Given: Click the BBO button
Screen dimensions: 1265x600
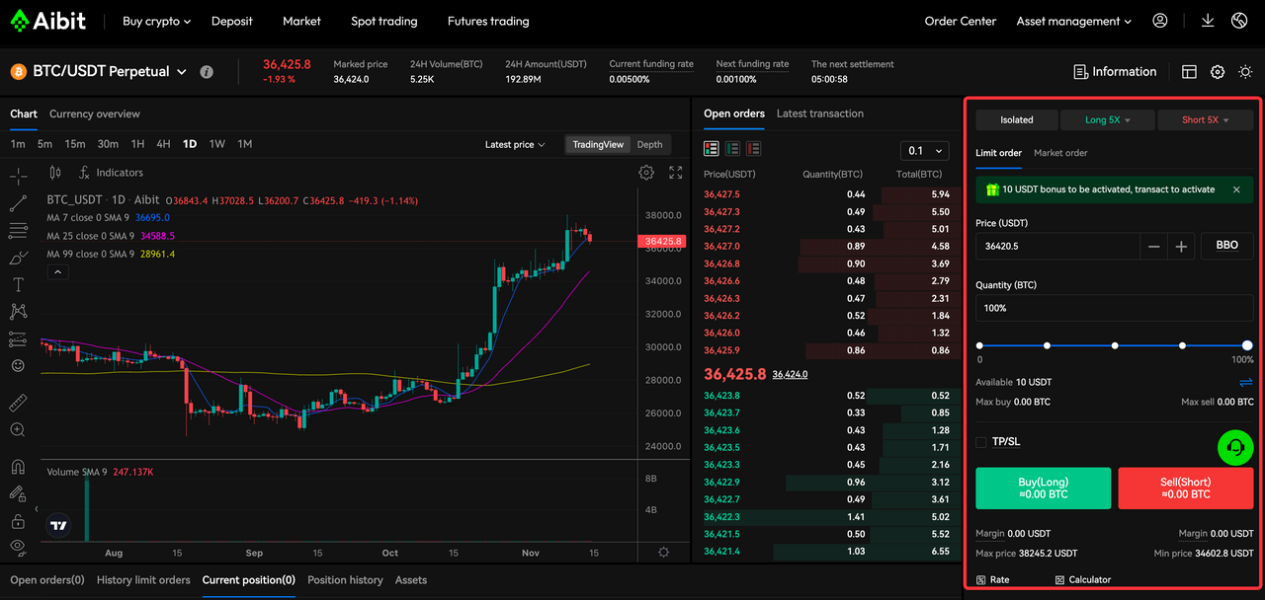Looking at the screenshot, I should (1227, 246).
